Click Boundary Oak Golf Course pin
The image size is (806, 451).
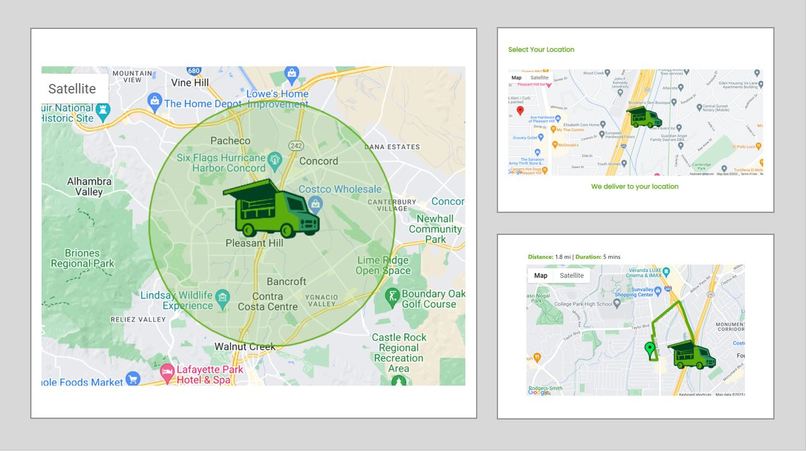392,298
